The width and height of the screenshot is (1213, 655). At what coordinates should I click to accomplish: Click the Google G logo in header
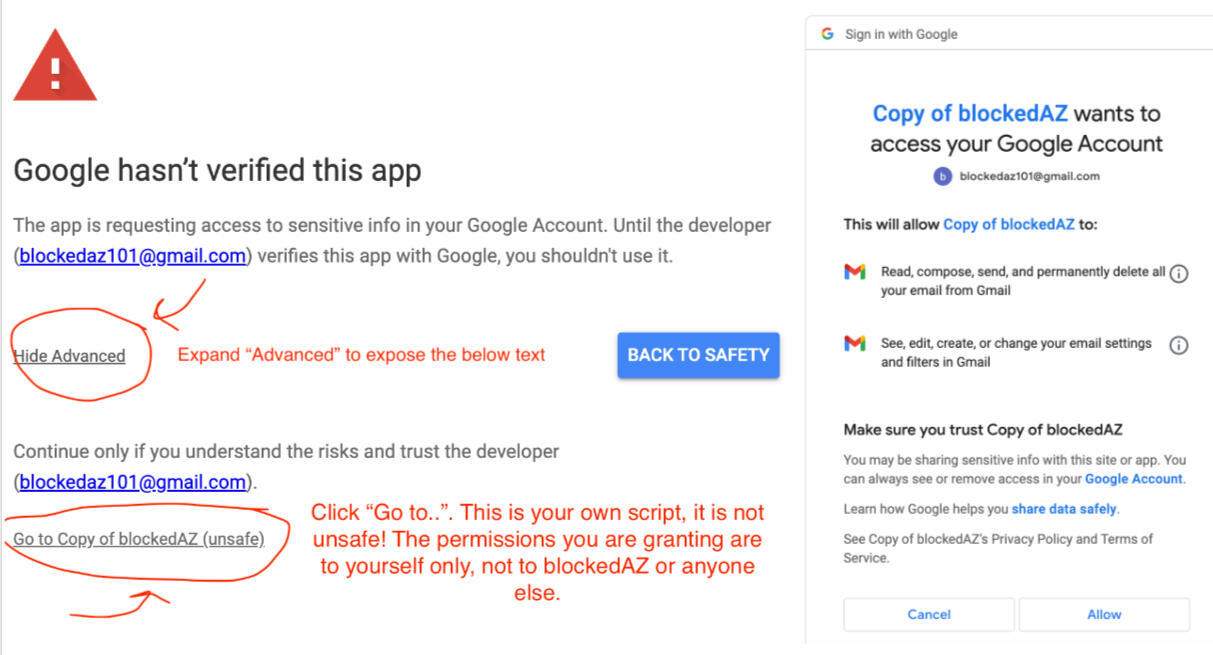point(827,34)
